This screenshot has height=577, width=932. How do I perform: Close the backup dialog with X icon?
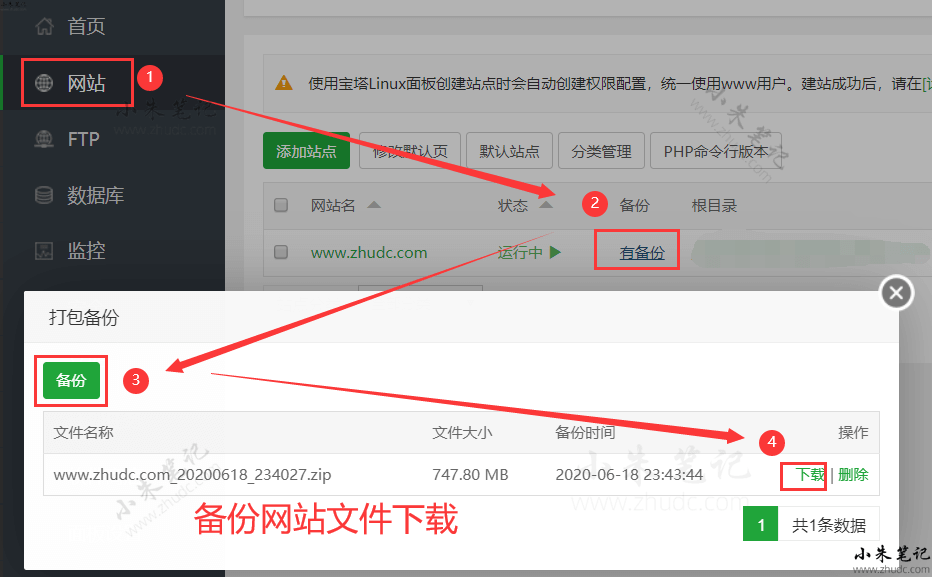(896, 293)
